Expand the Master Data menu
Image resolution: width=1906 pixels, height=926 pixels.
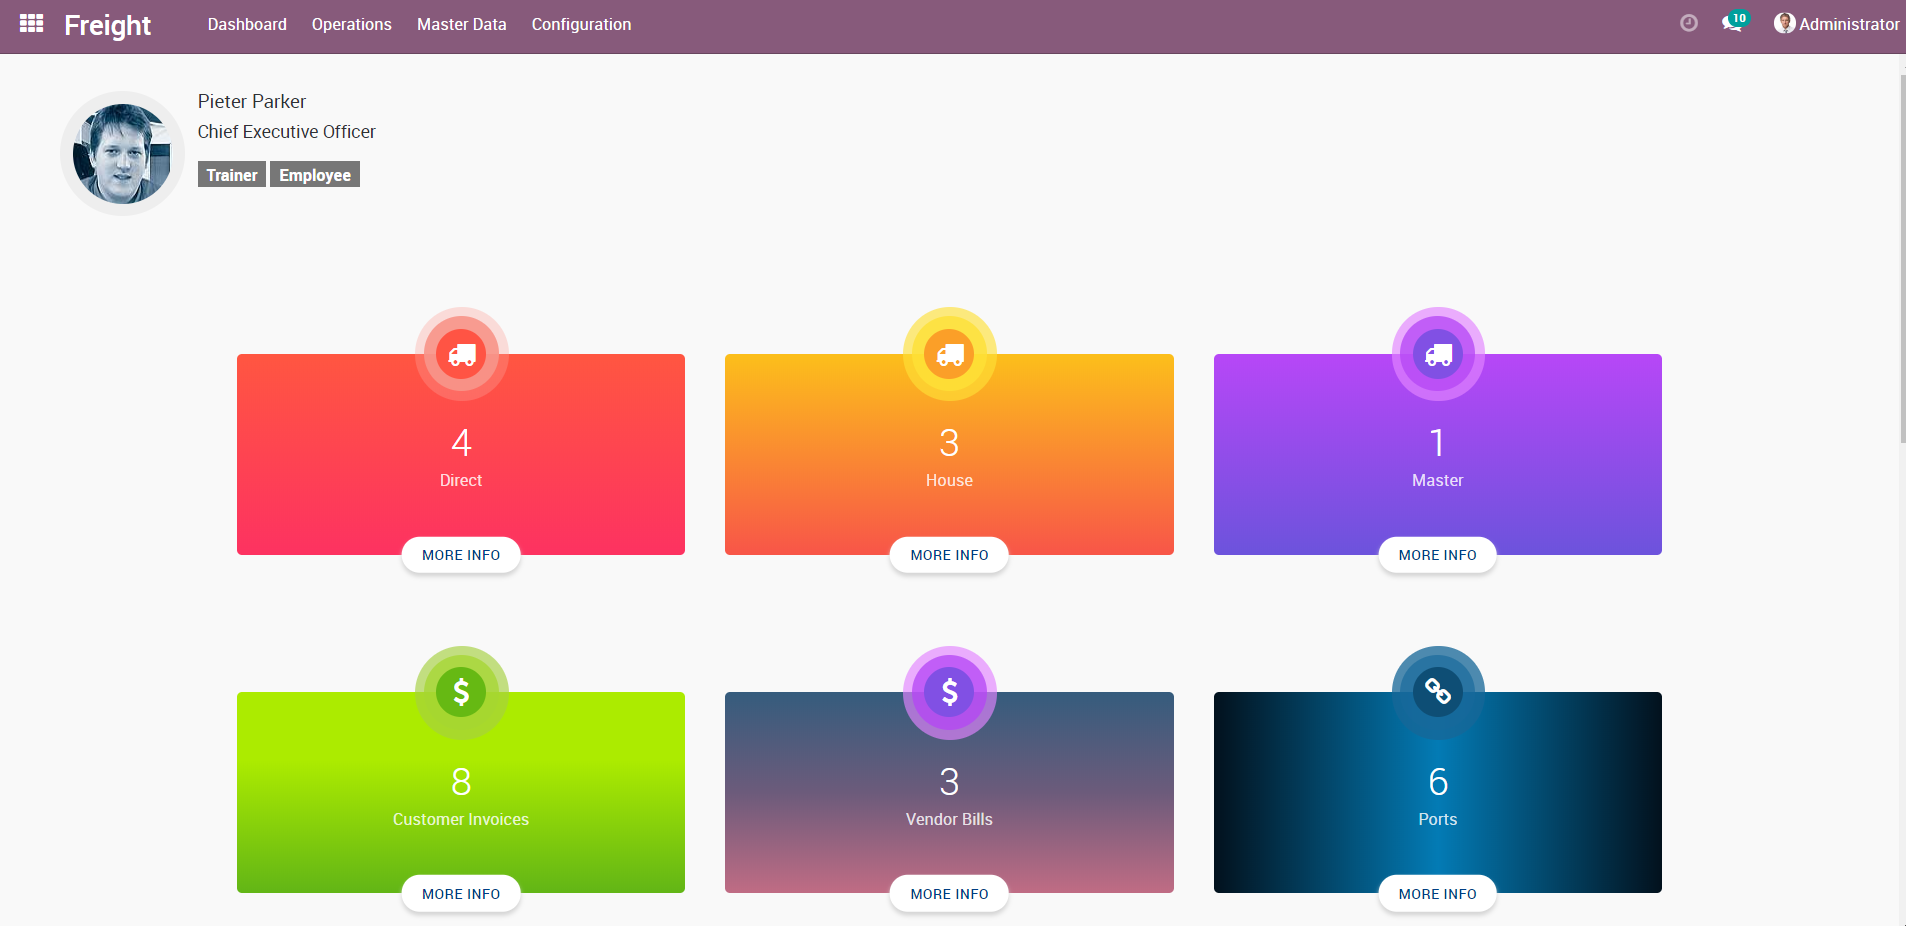point(461,24)
